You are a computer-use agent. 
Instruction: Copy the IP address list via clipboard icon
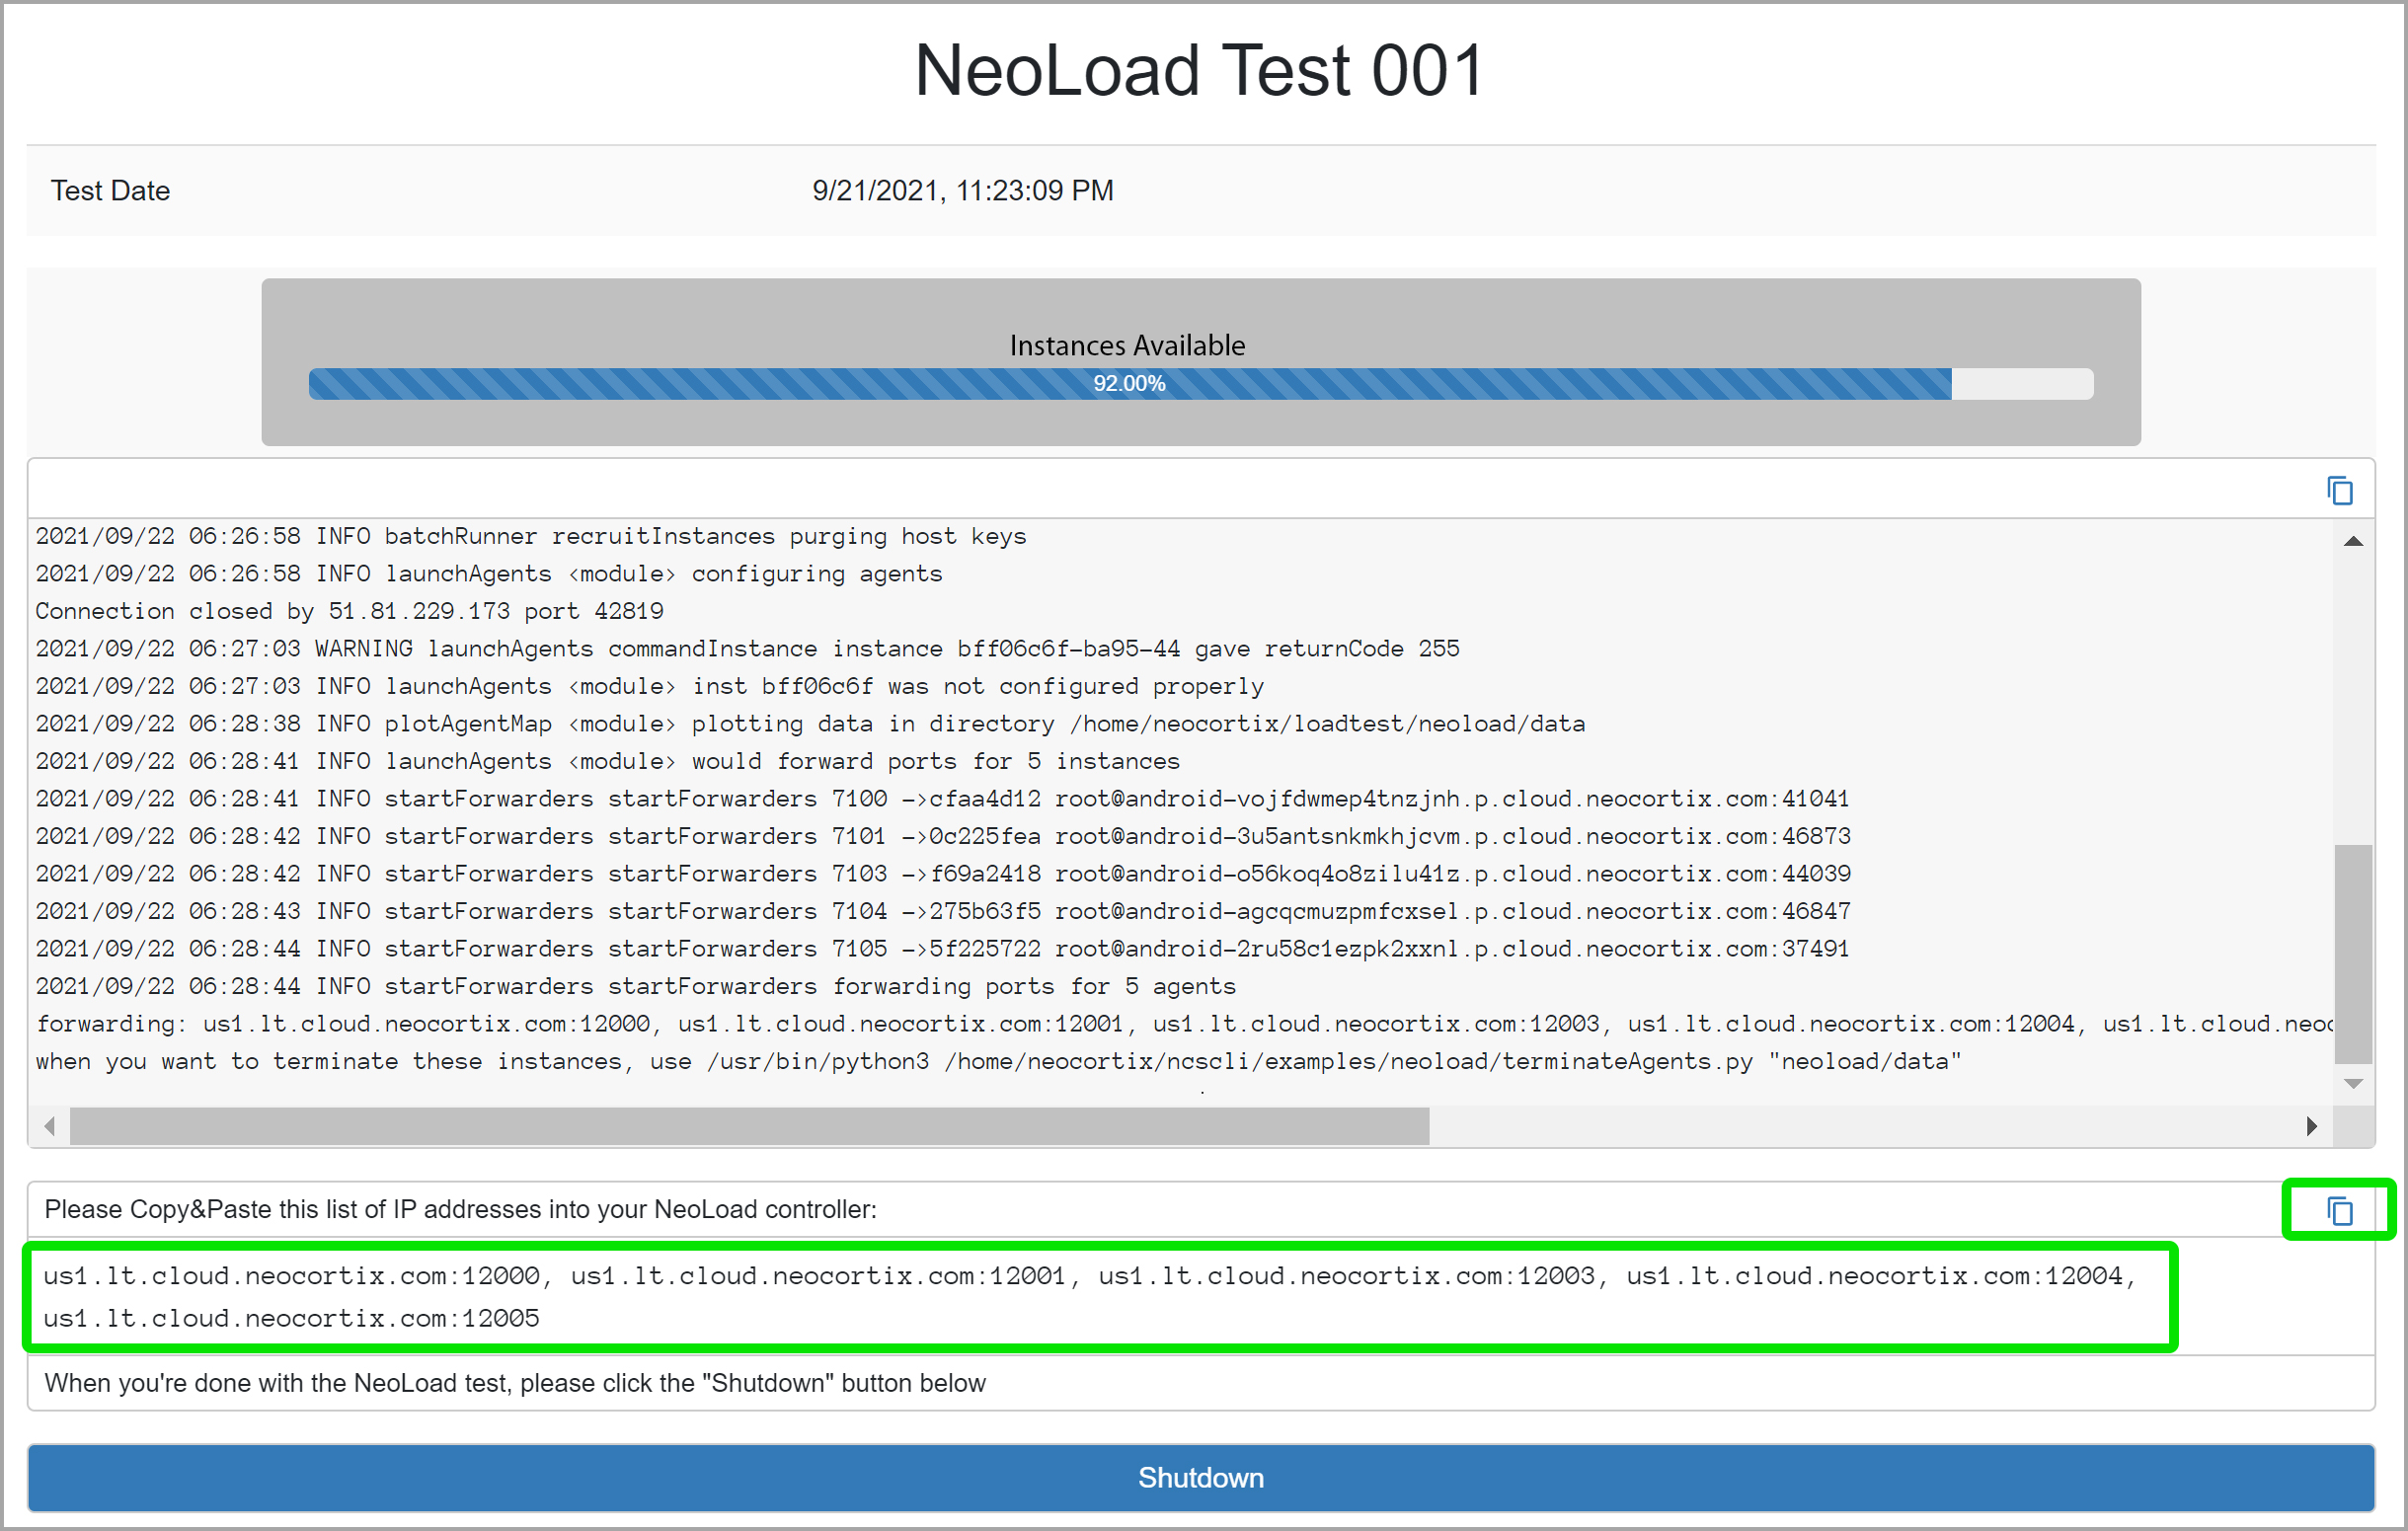click(2339, 1211)
